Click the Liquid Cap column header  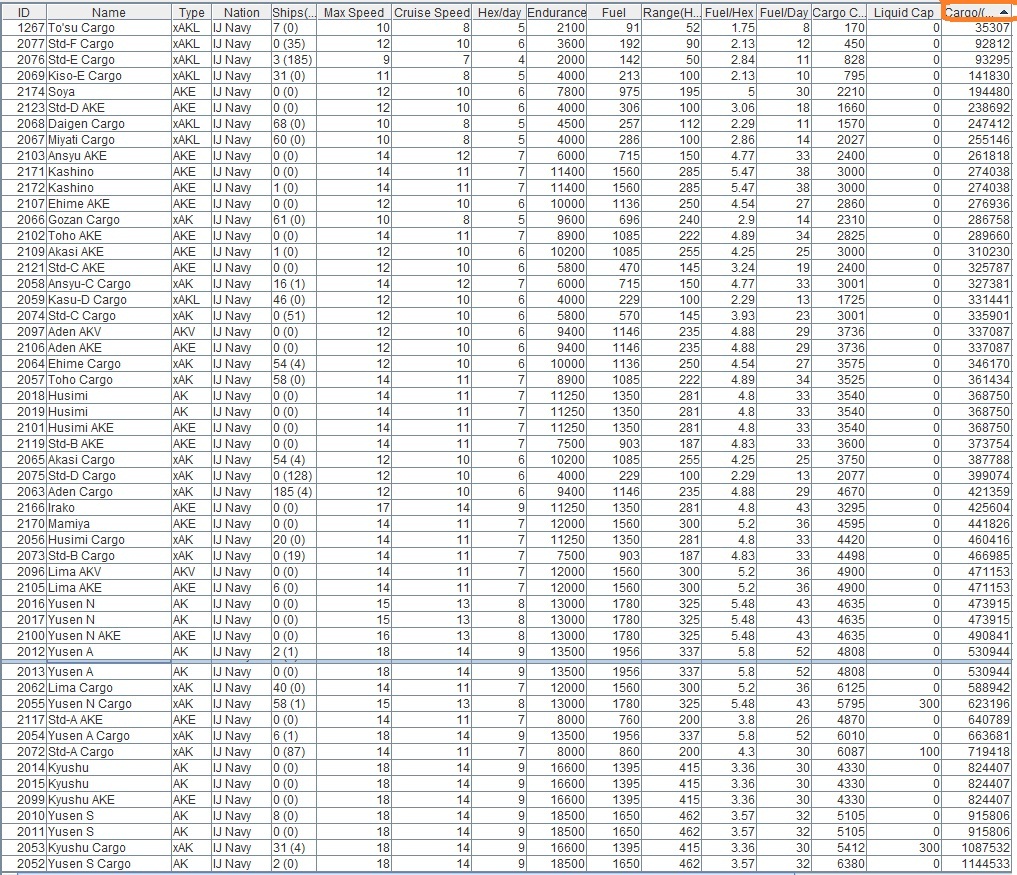click(x=903, y=12)
